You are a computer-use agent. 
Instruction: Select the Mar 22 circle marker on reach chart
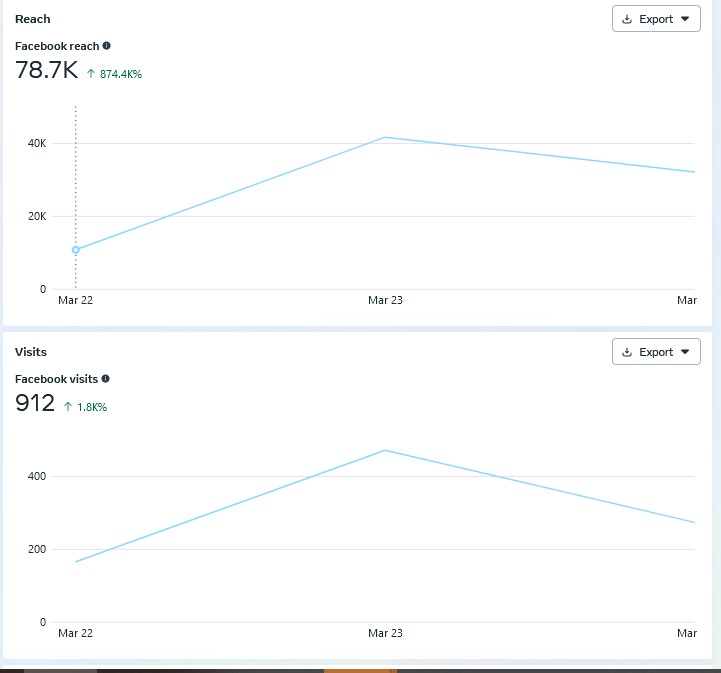(76, 250)
